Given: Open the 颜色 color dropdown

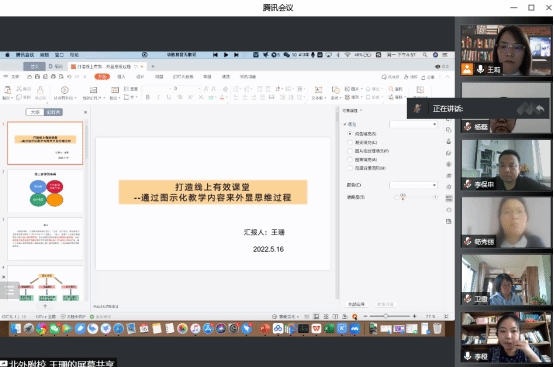Looking at the screenshot, I should pyautogui.click(x=413, y=185).
